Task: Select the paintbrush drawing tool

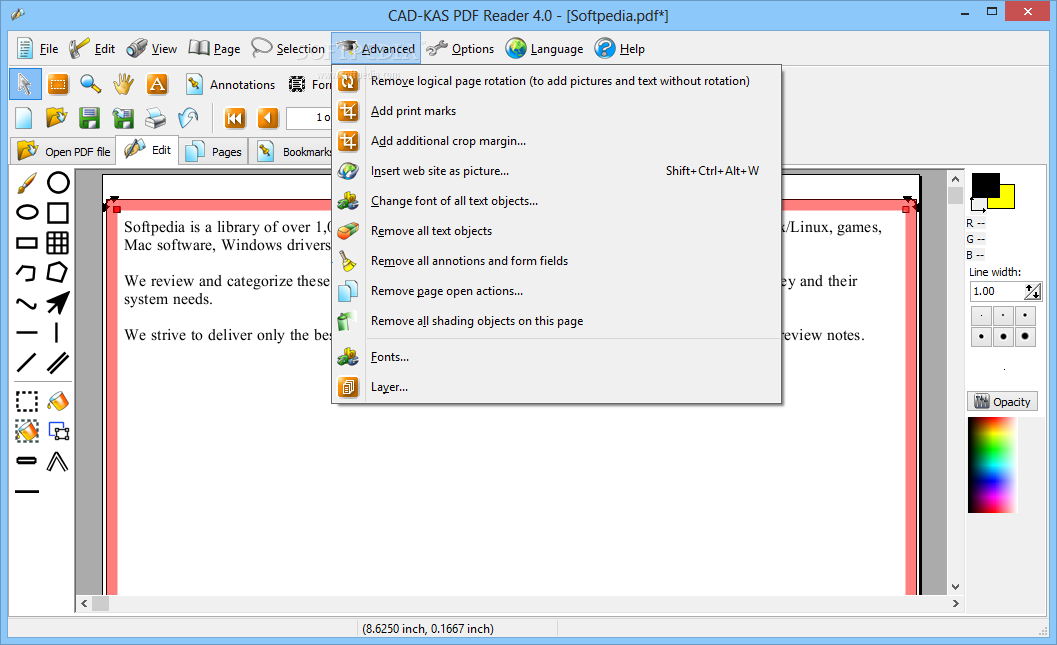Action: (26, 183)
